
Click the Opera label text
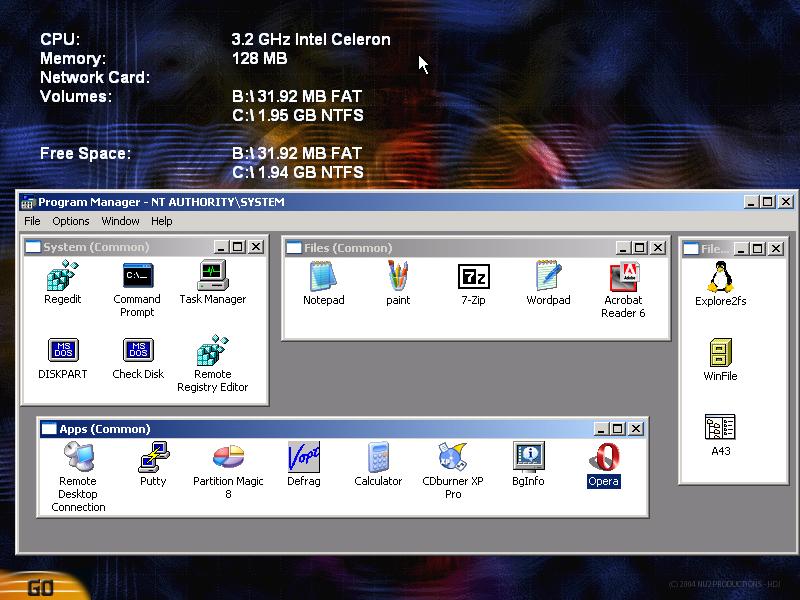coord(604,481)
